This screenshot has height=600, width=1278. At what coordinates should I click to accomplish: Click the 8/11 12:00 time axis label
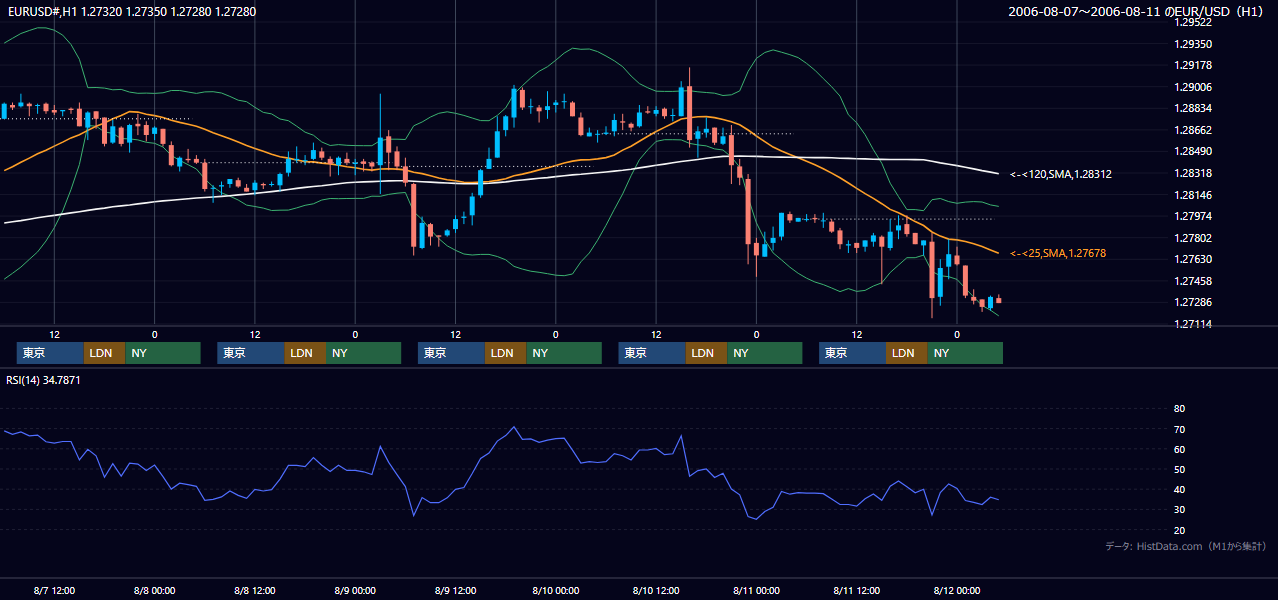point(856,591)
